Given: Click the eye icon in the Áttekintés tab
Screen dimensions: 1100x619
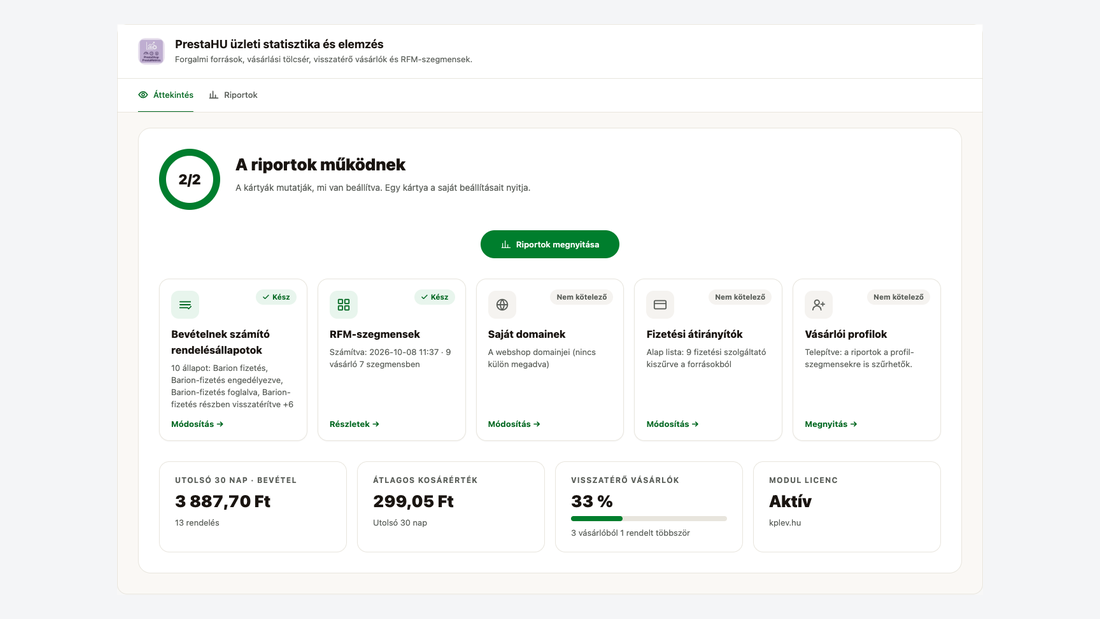Looking at the screenshot, I should (143, 95).
